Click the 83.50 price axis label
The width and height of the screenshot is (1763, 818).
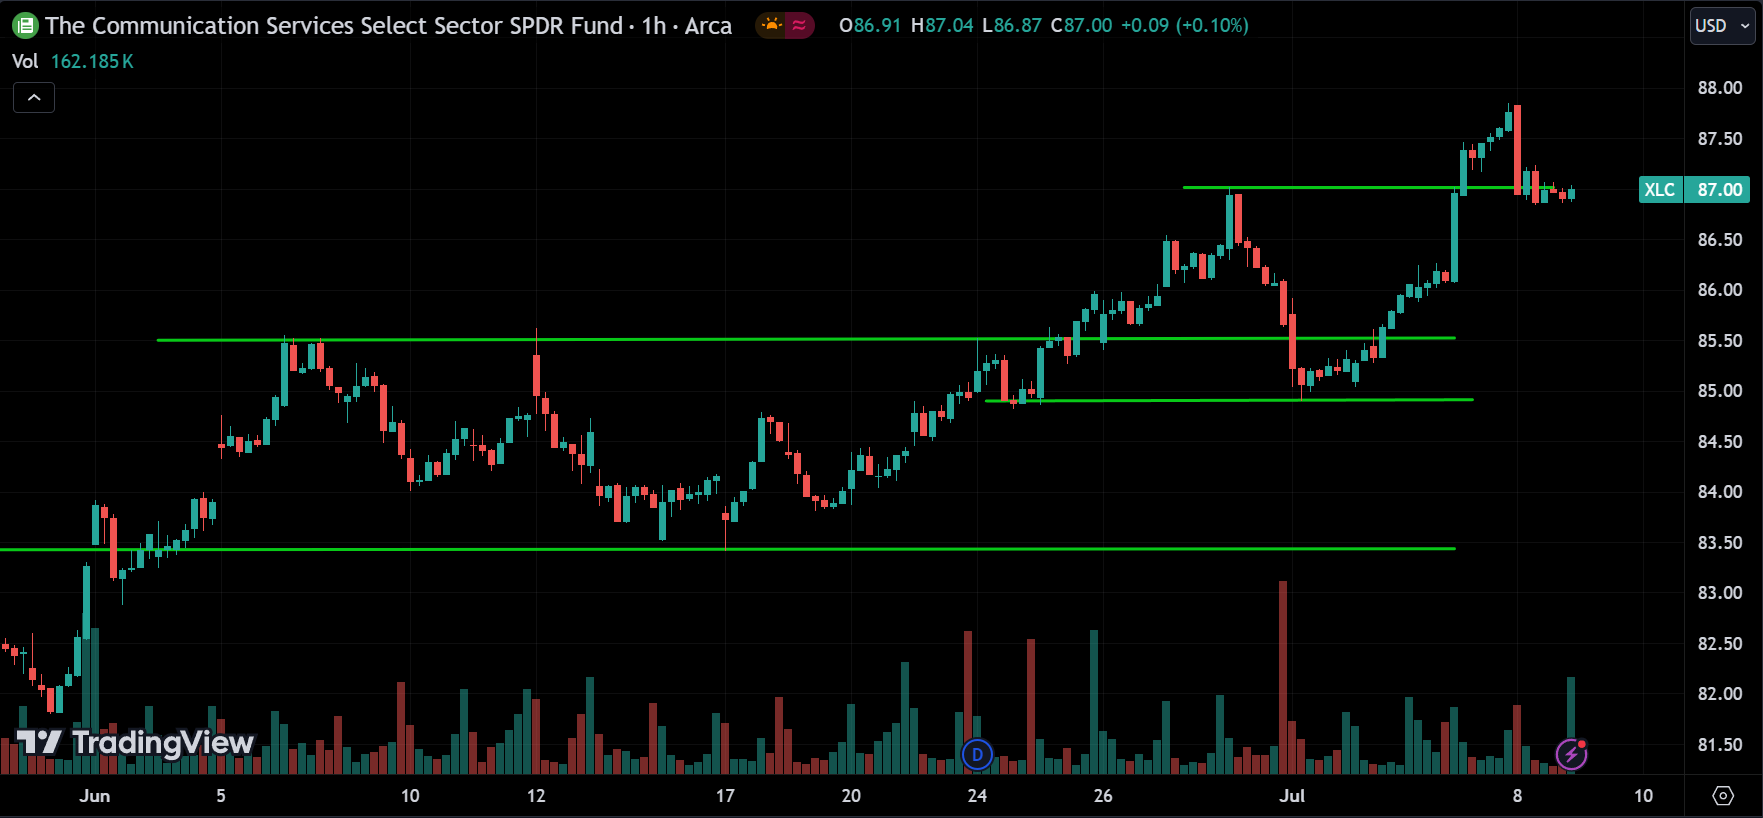coord(1719,543)
